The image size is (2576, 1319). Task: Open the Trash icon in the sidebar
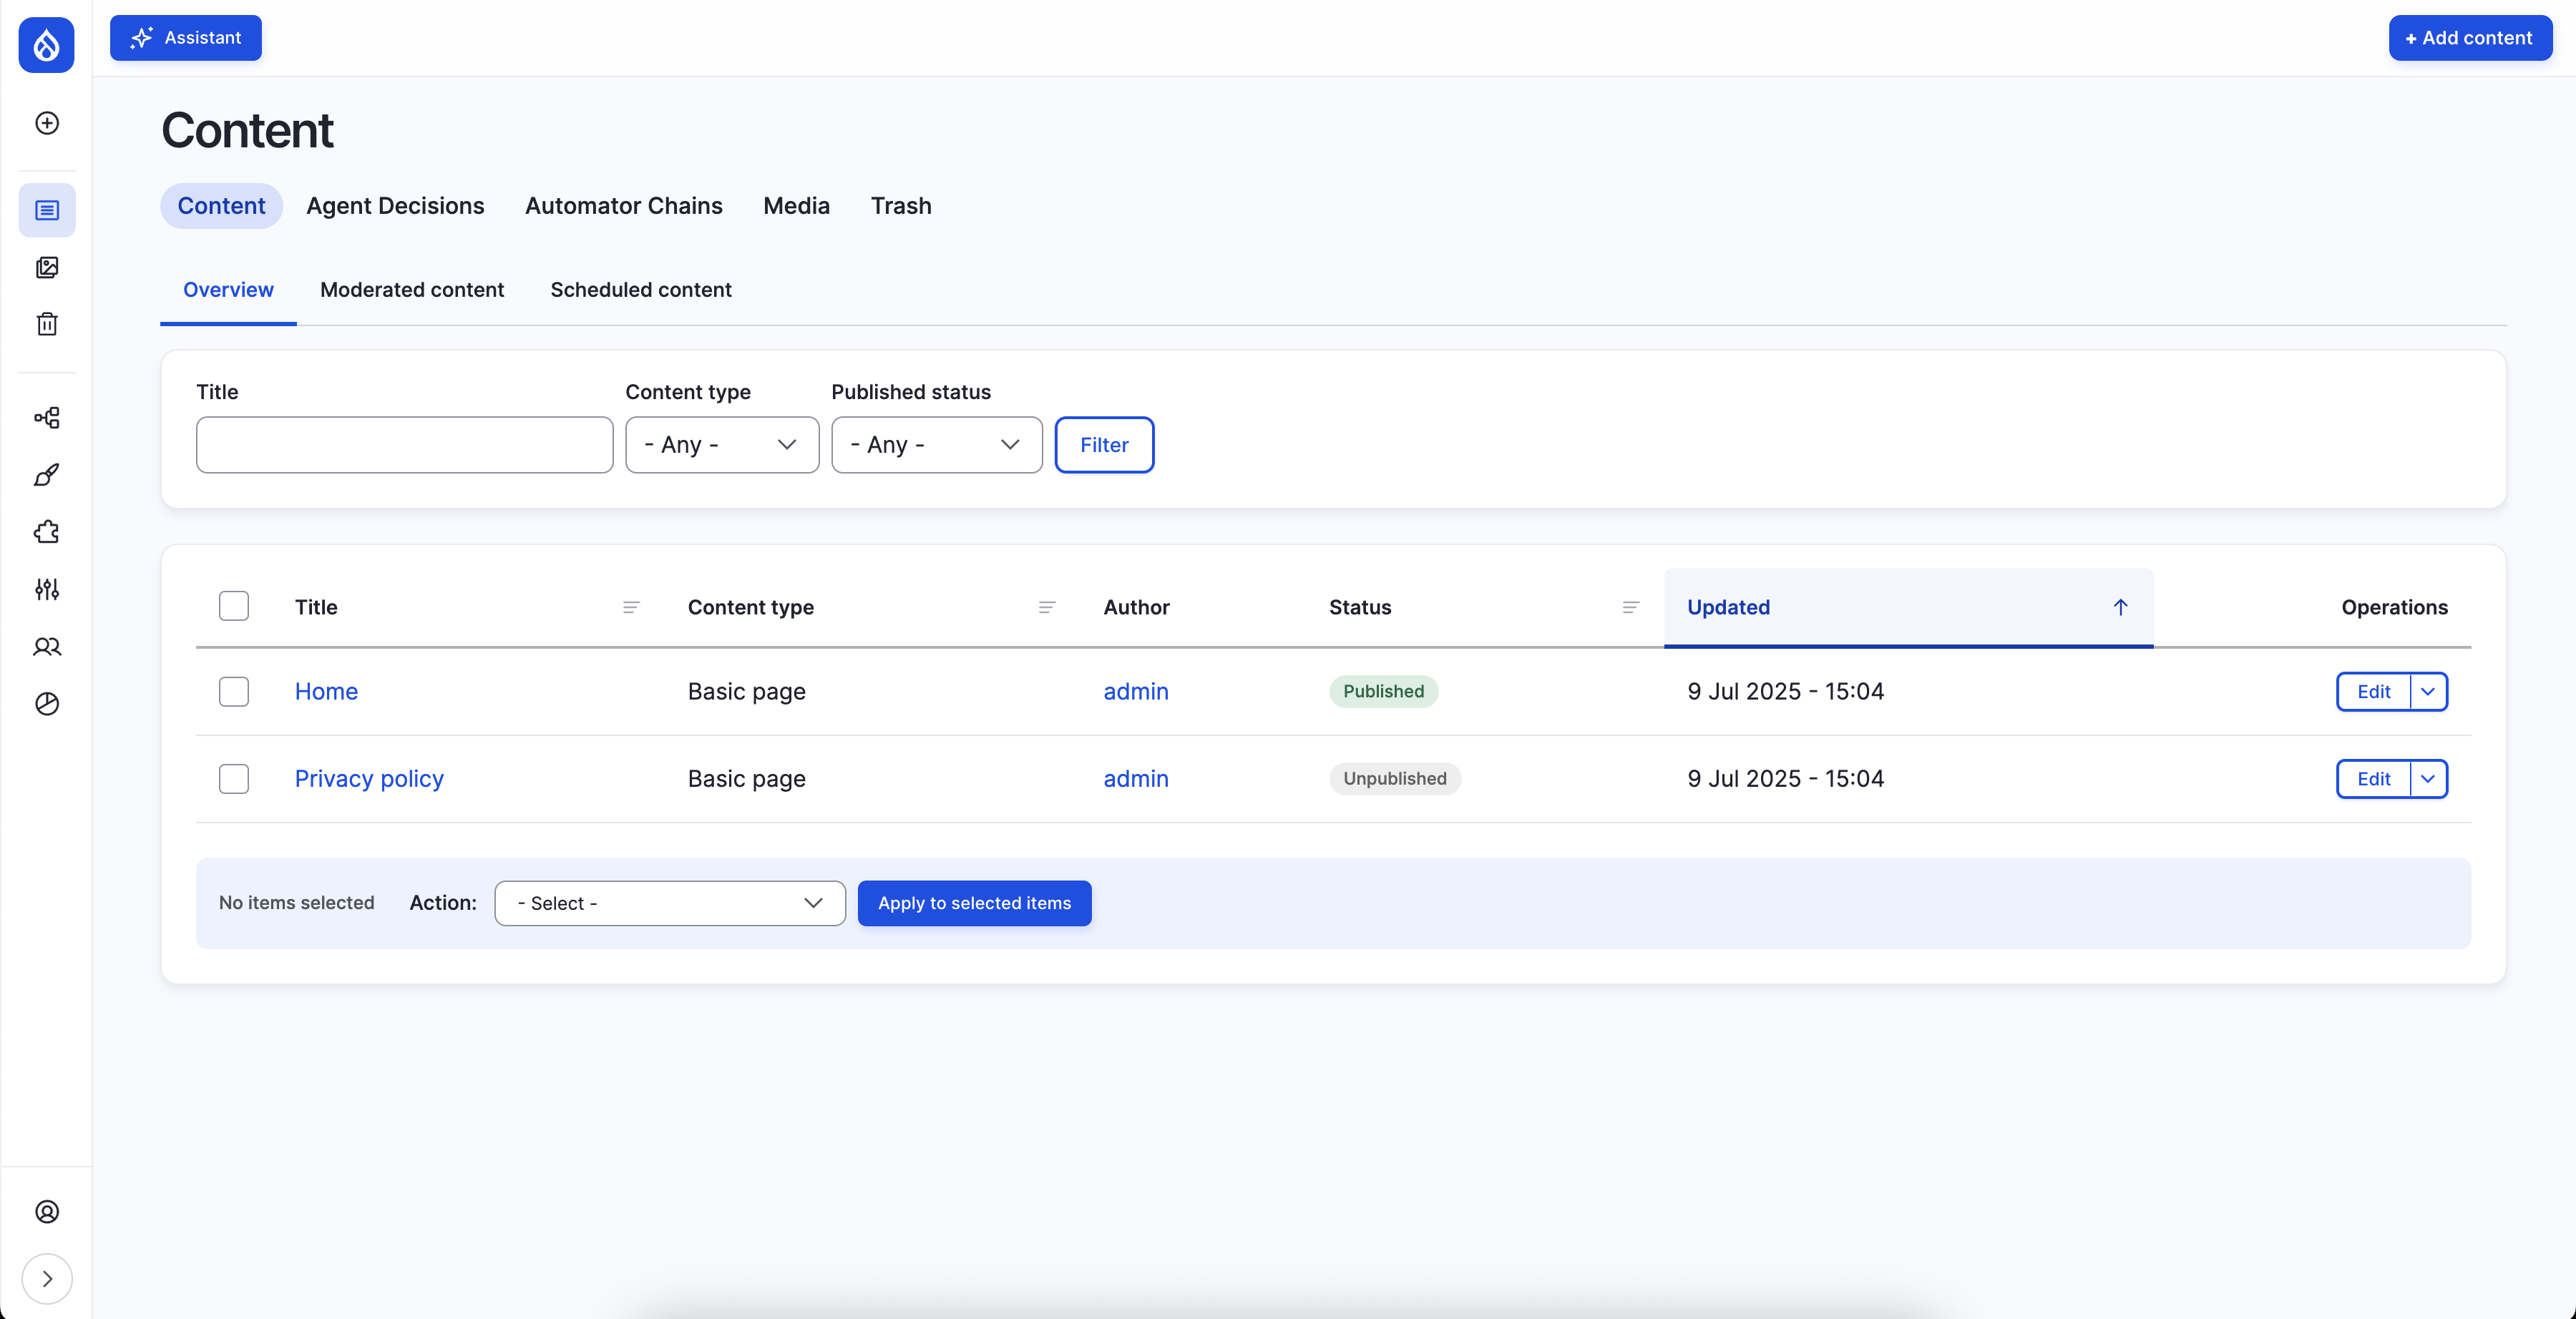[47, 323]
